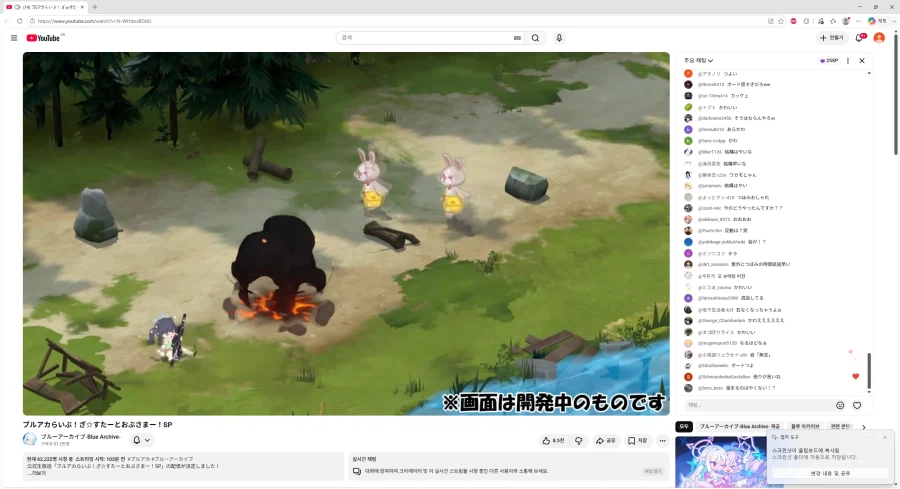Open the emoji picker in chat
Image resolution: width=900 pixels, height=489 pixels.
[x=840, y=405]
